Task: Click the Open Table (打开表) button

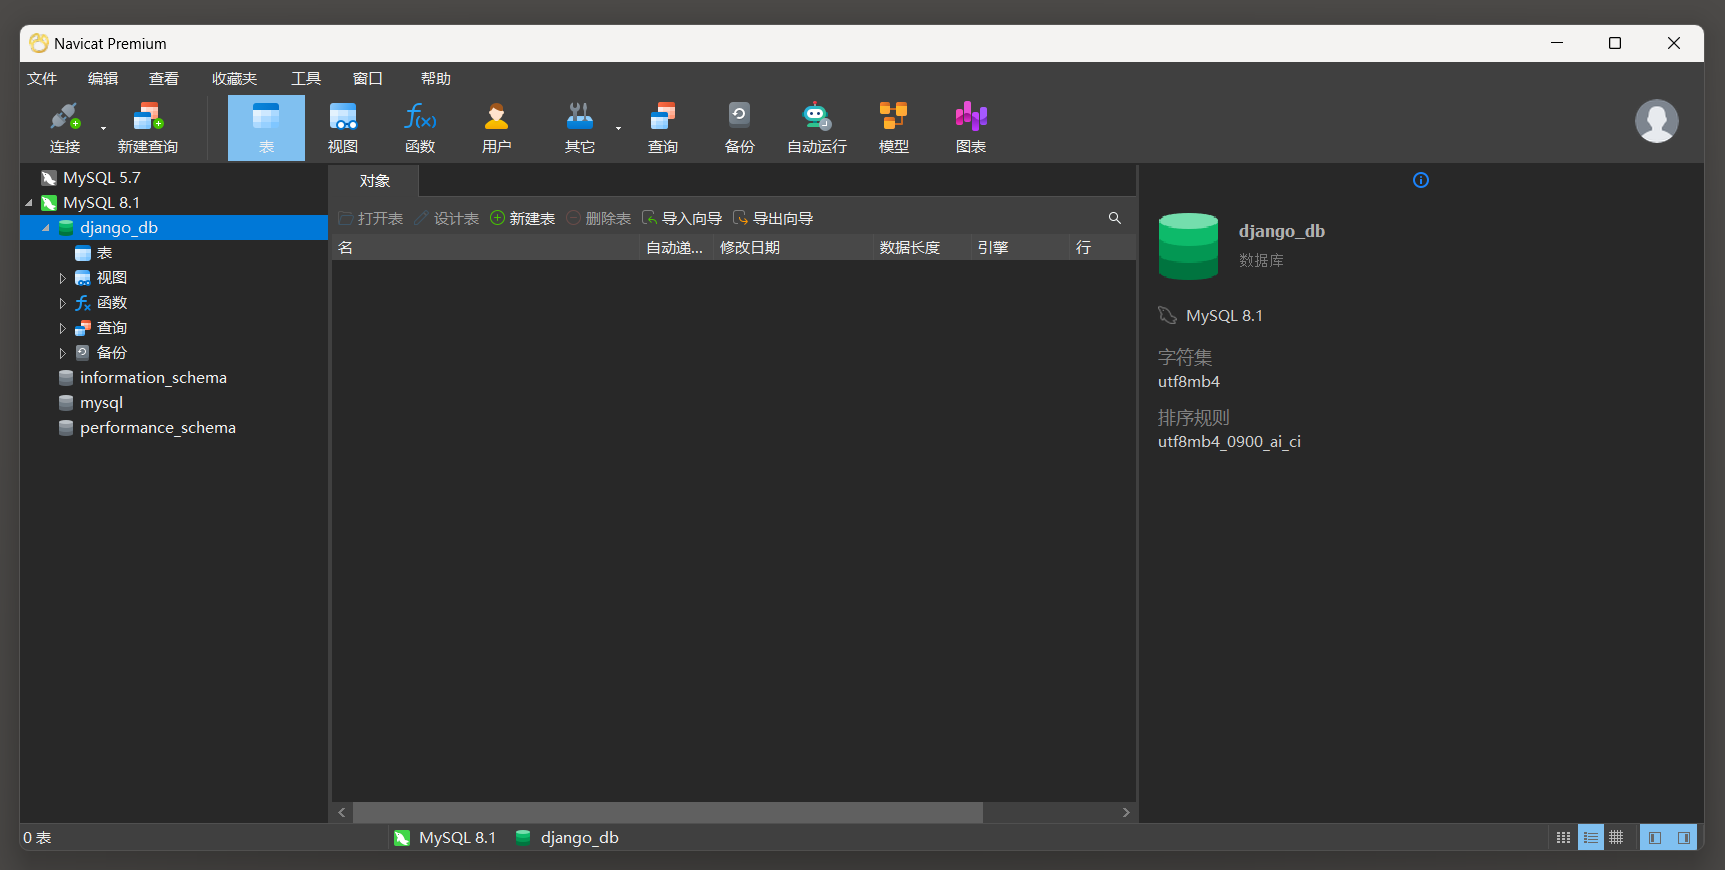Action: pos(371,218)
